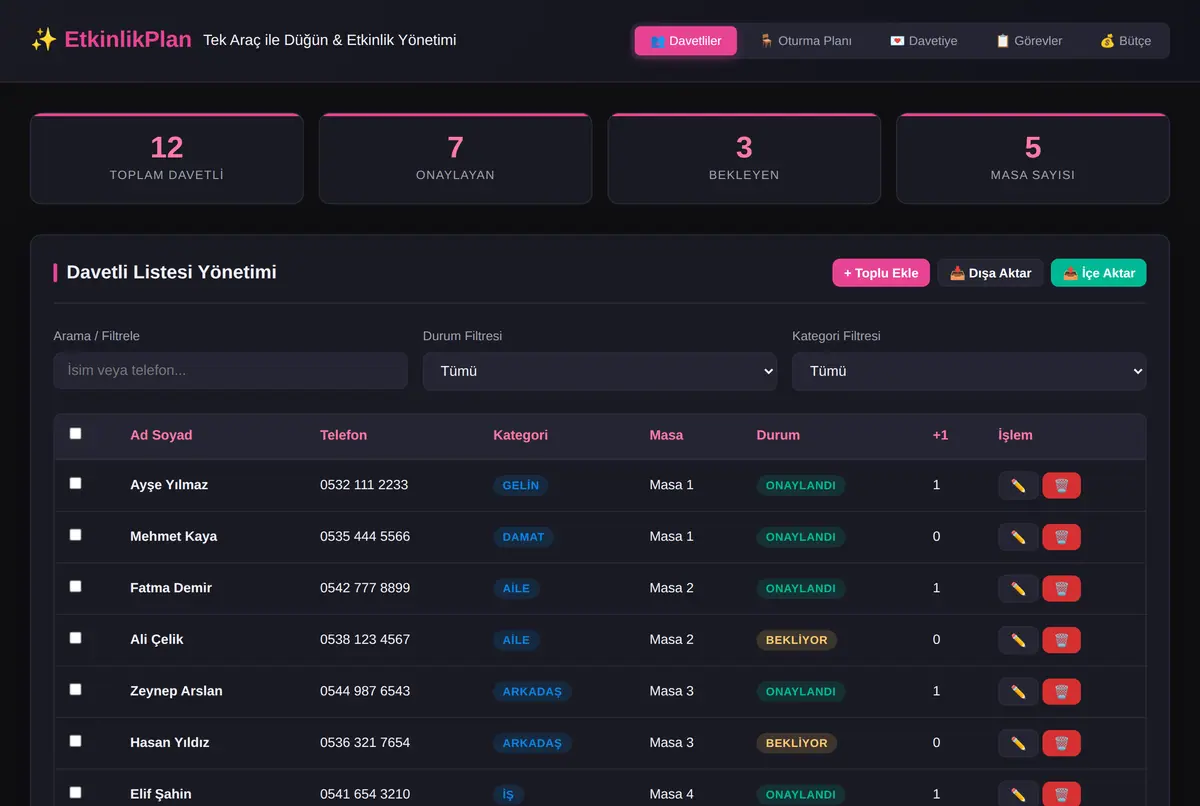This screenshot has height=806, width=1200.
Task: Delete Ayşe Yılmaz using the trash icon
Action: tap(1061, 485)
